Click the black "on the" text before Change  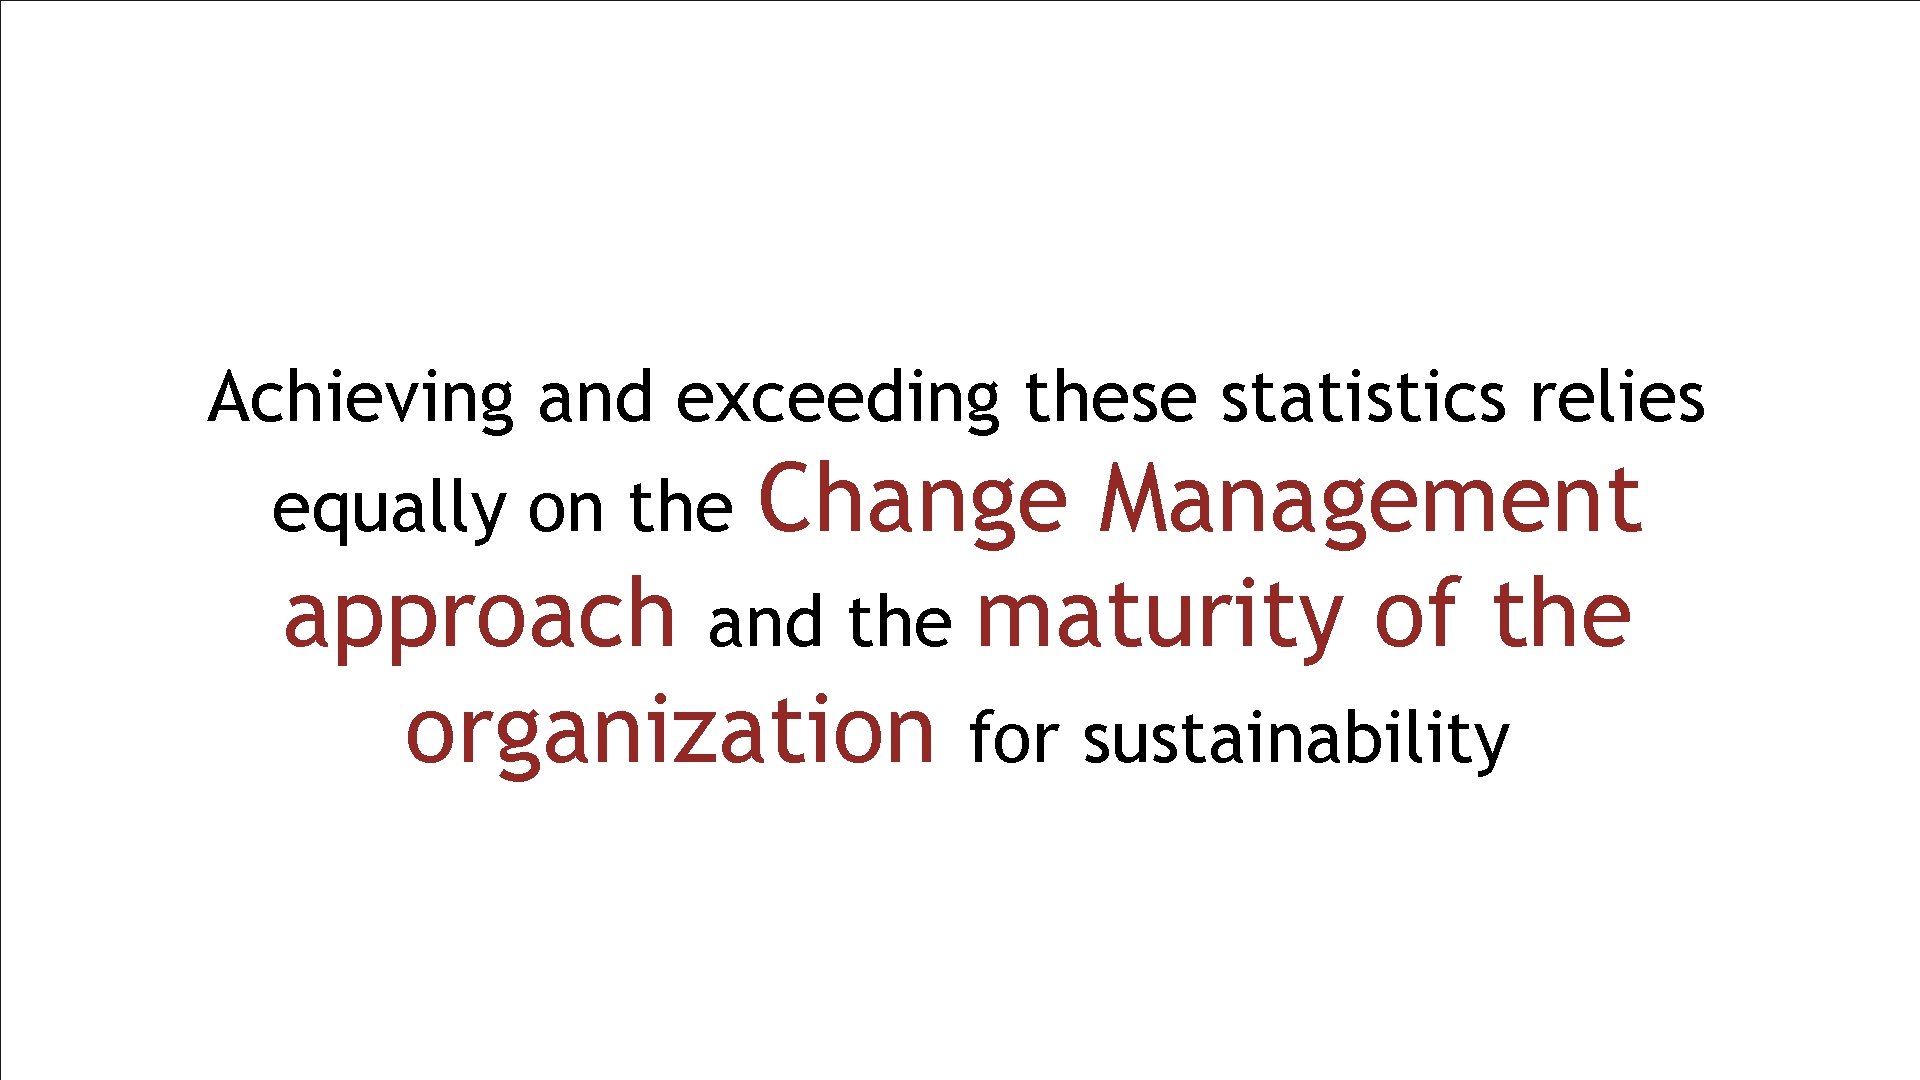pos(631,508)
